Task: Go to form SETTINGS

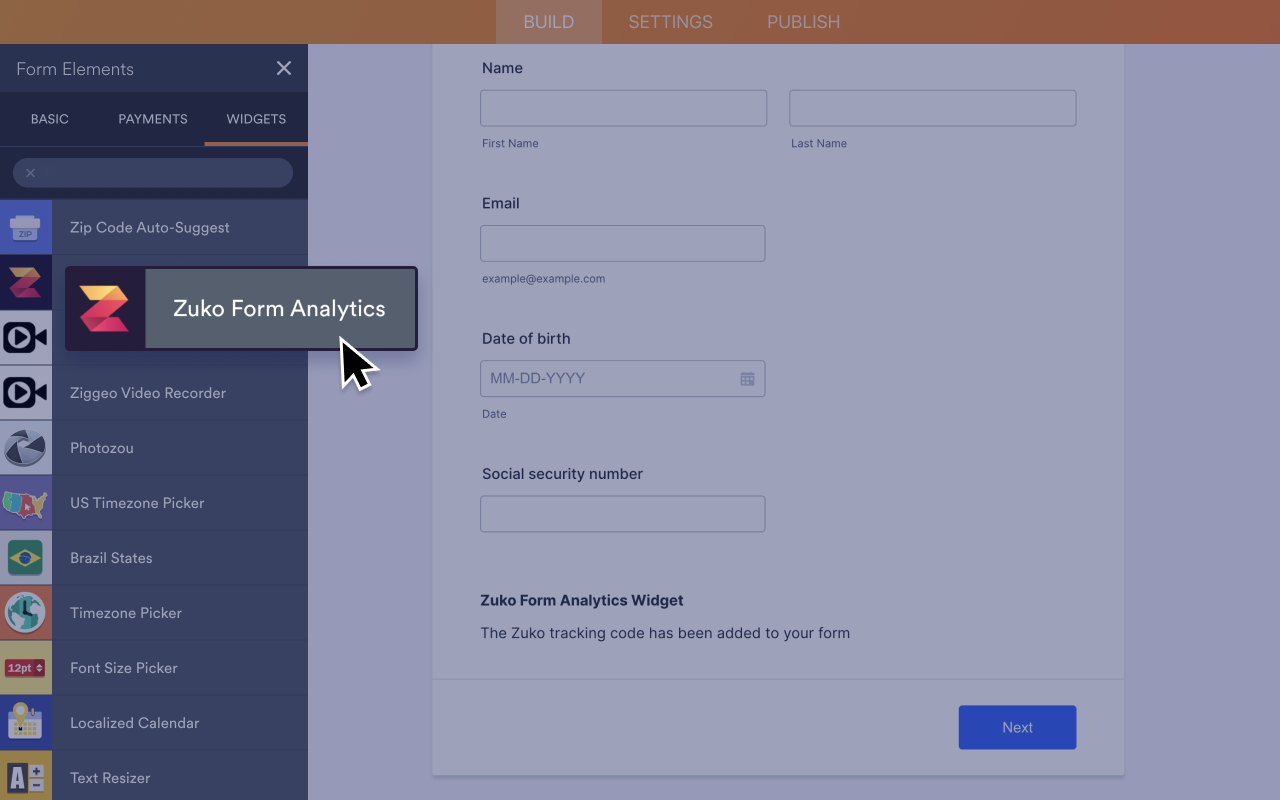Action: 670,21
